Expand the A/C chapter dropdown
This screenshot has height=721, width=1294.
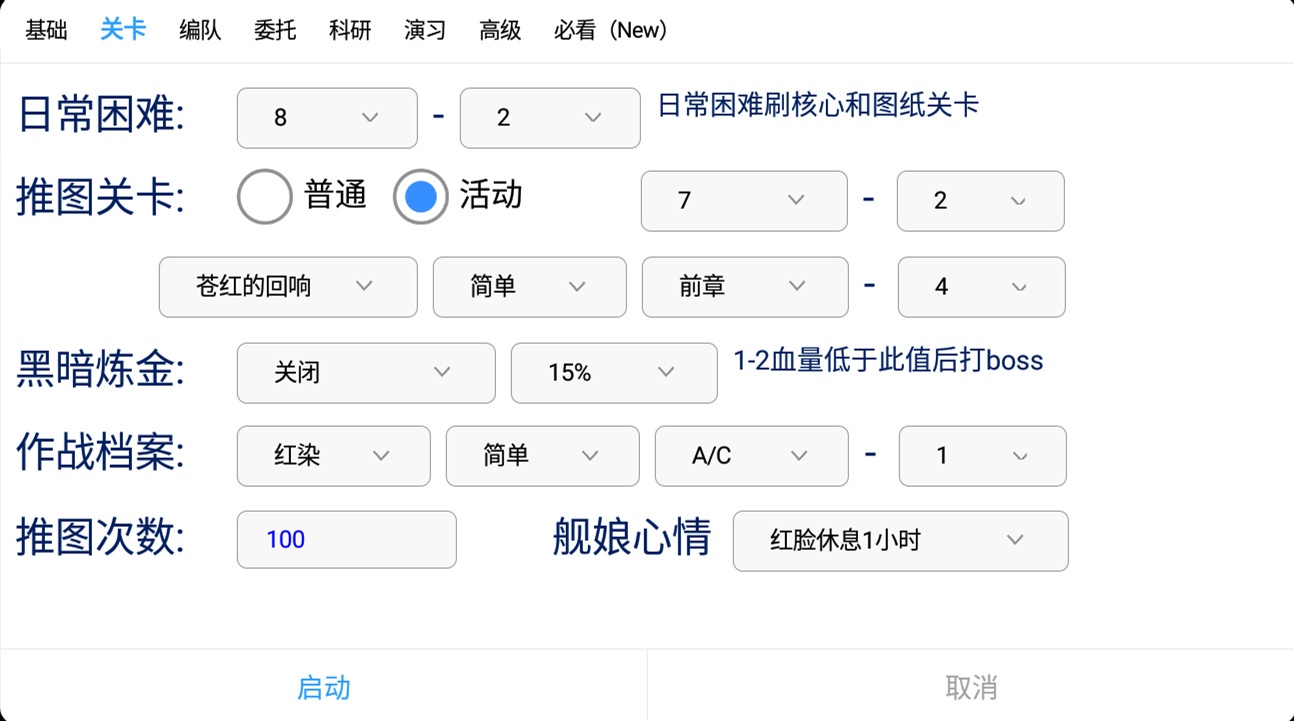click(751, 456)
